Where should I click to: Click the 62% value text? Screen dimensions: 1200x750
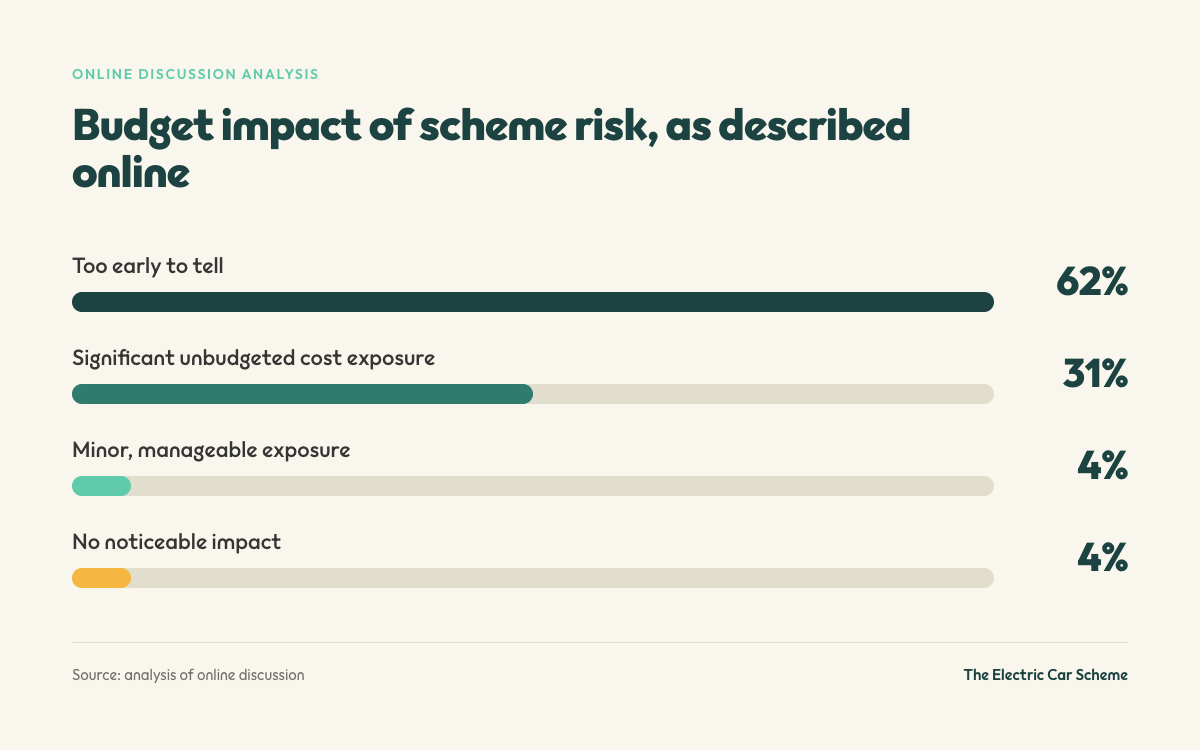point(1092,283)
